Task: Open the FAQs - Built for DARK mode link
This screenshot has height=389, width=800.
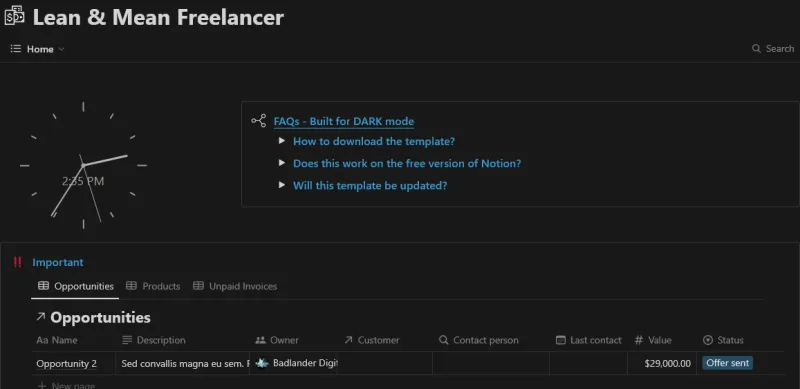Action: (344, 121)
